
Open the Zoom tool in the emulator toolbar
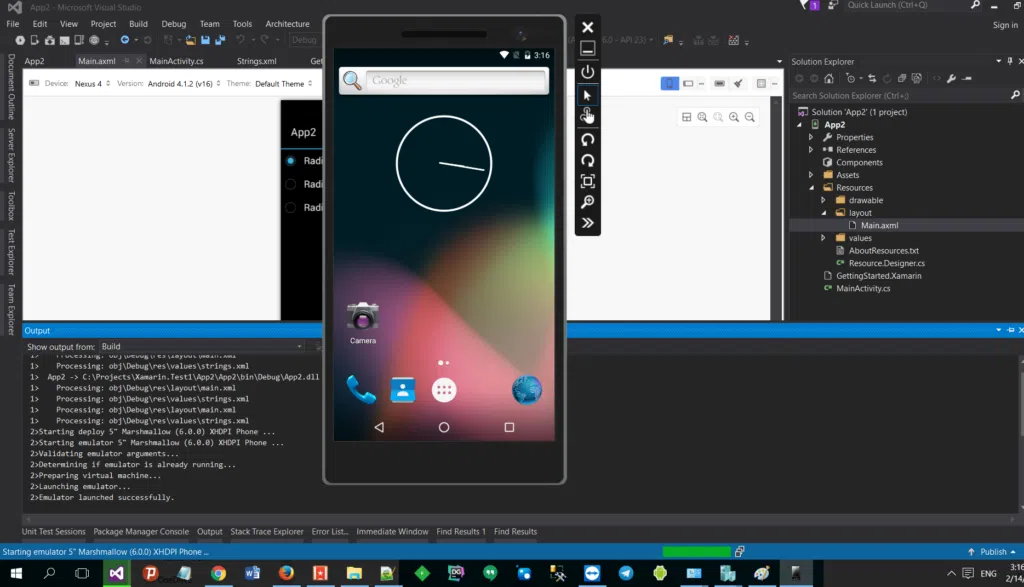pyautogui.click(x=587, y=200)
